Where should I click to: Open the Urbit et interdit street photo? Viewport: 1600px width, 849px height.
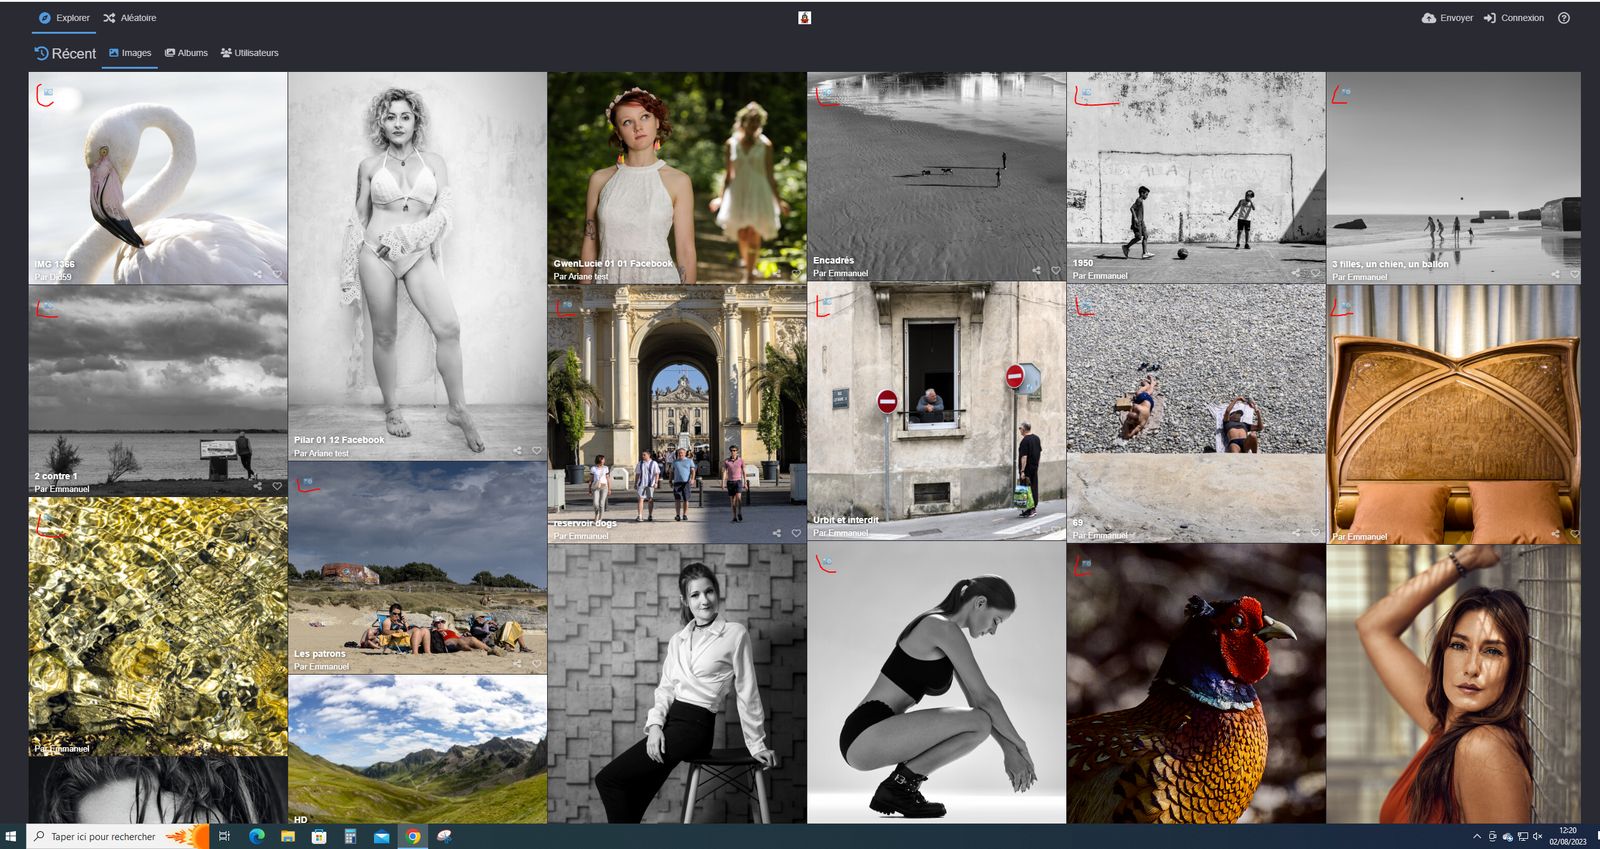pos(936,411)
